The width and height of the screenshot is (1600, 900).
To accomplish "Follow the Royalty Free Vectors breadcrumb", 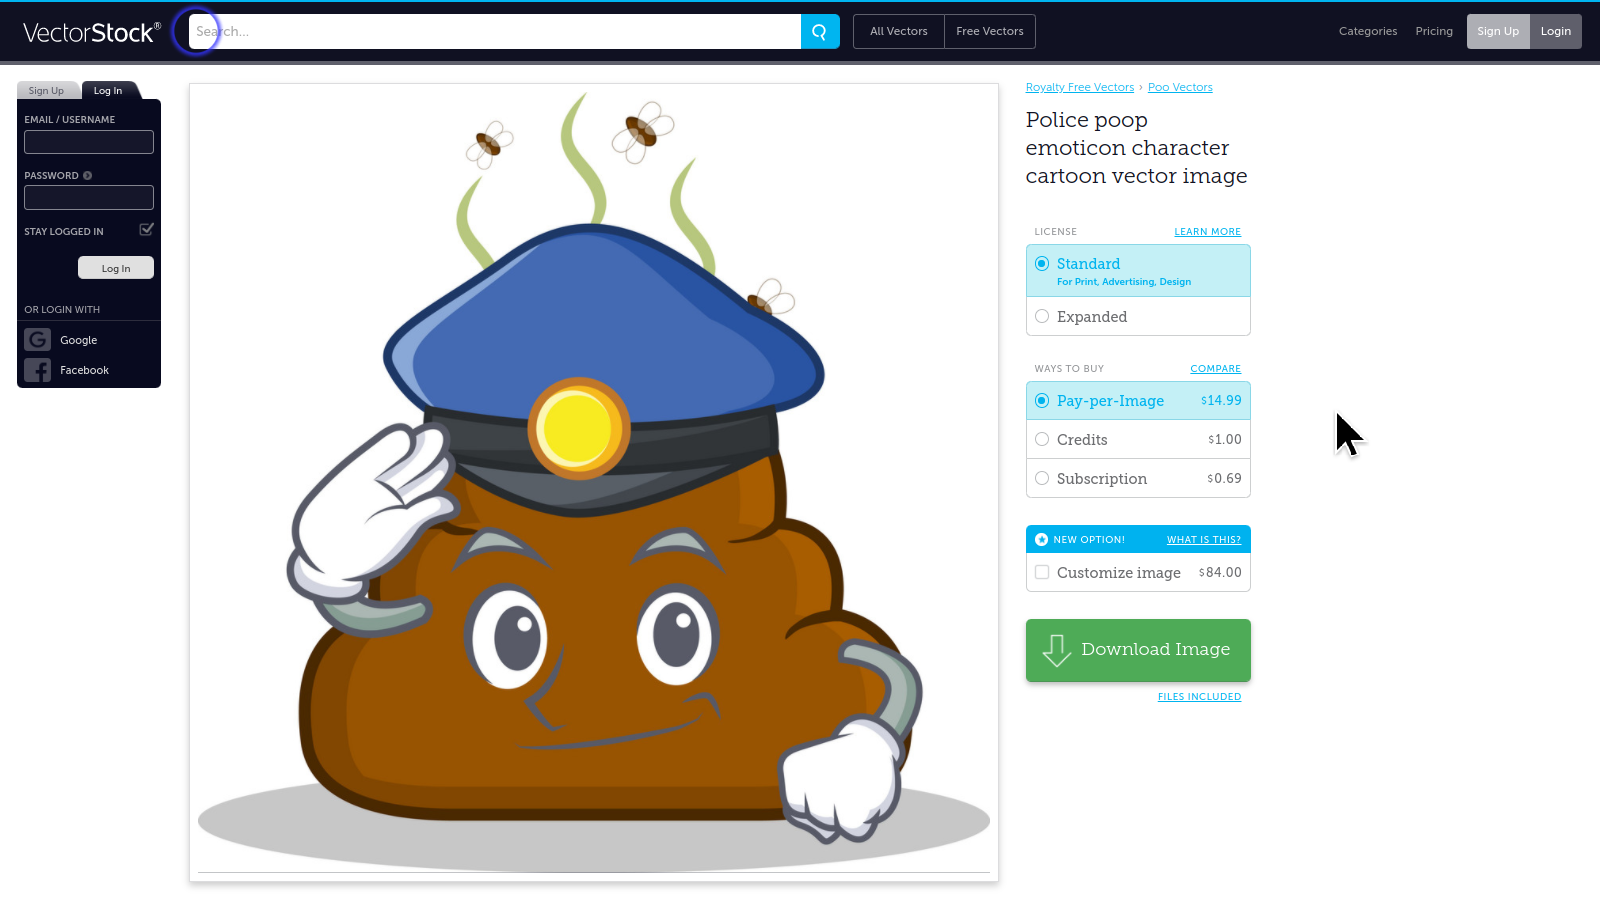I will [1080, 88].
